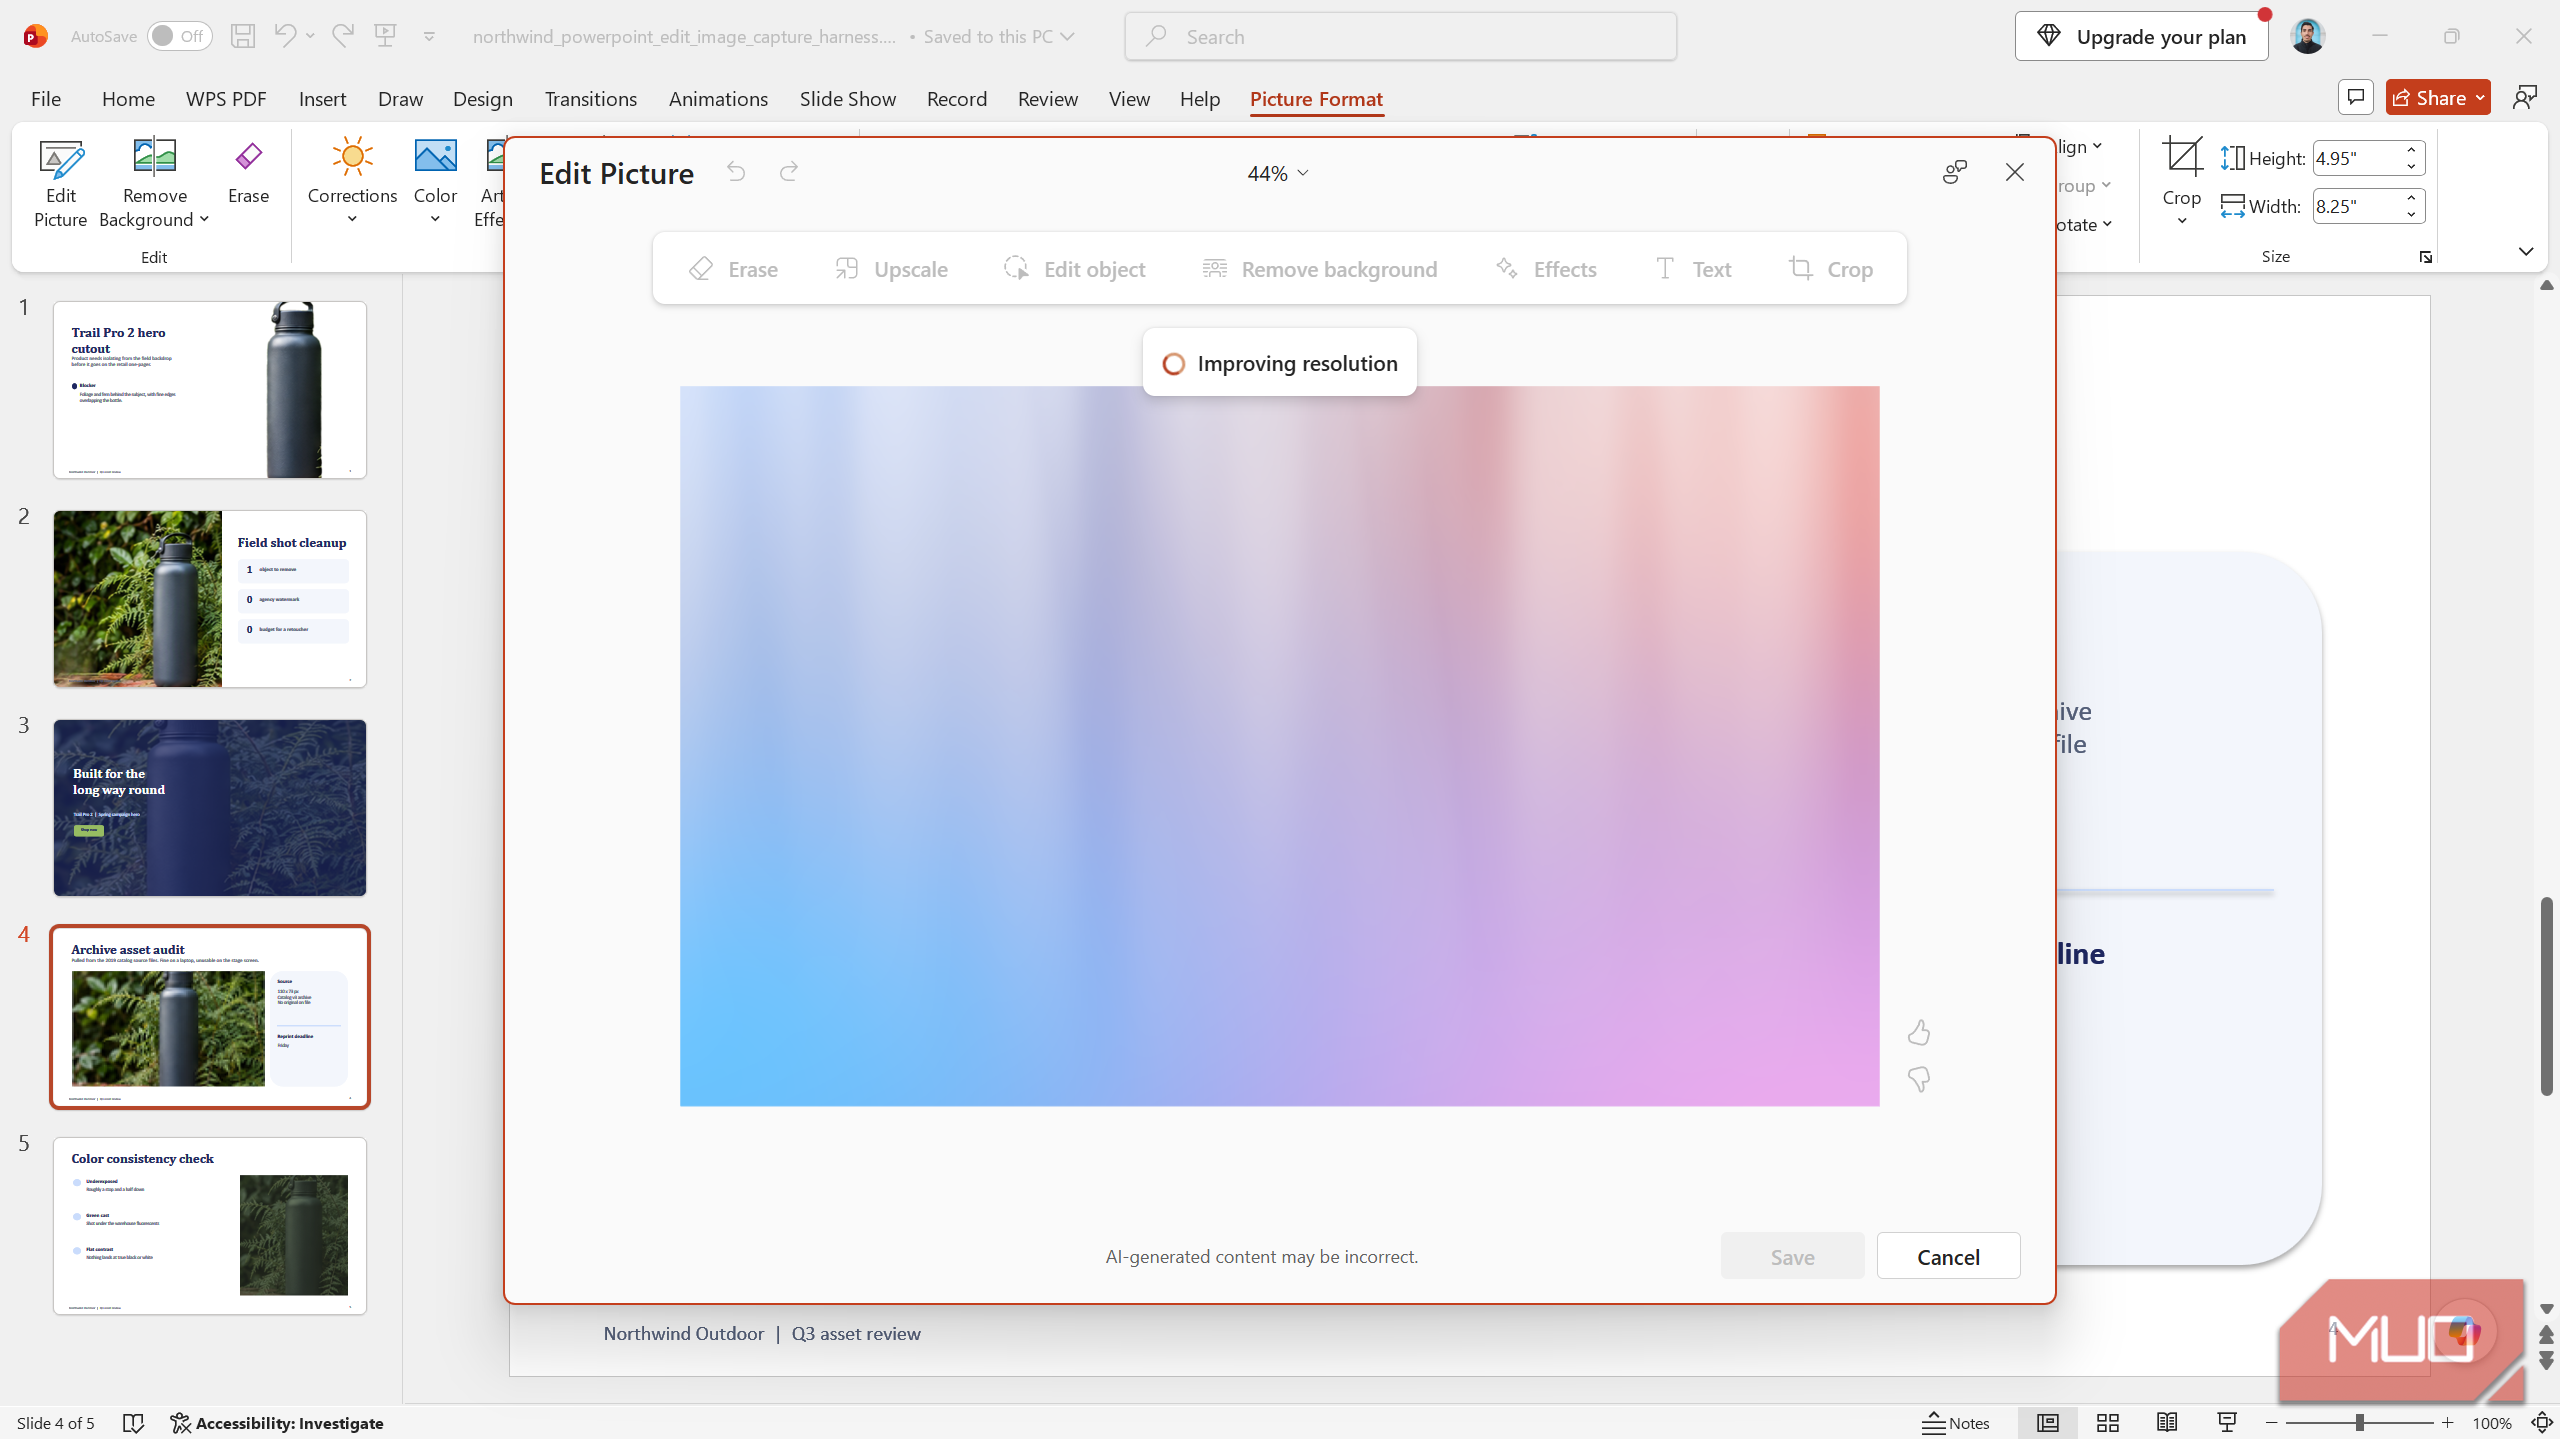Click the Height input field

tap(2356, 158)
